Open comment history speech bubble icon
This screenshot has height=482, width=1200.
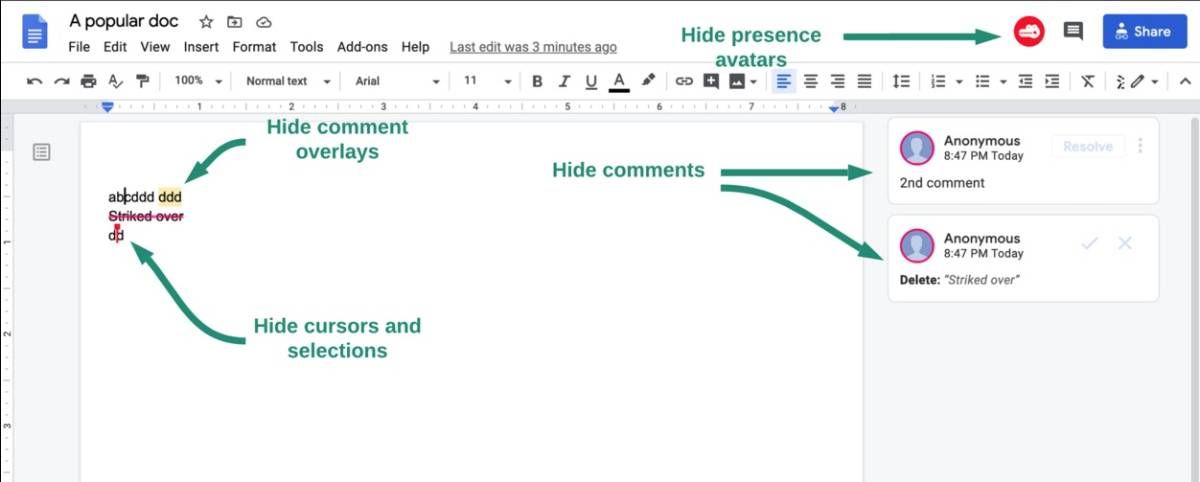tap(1073, 31)
